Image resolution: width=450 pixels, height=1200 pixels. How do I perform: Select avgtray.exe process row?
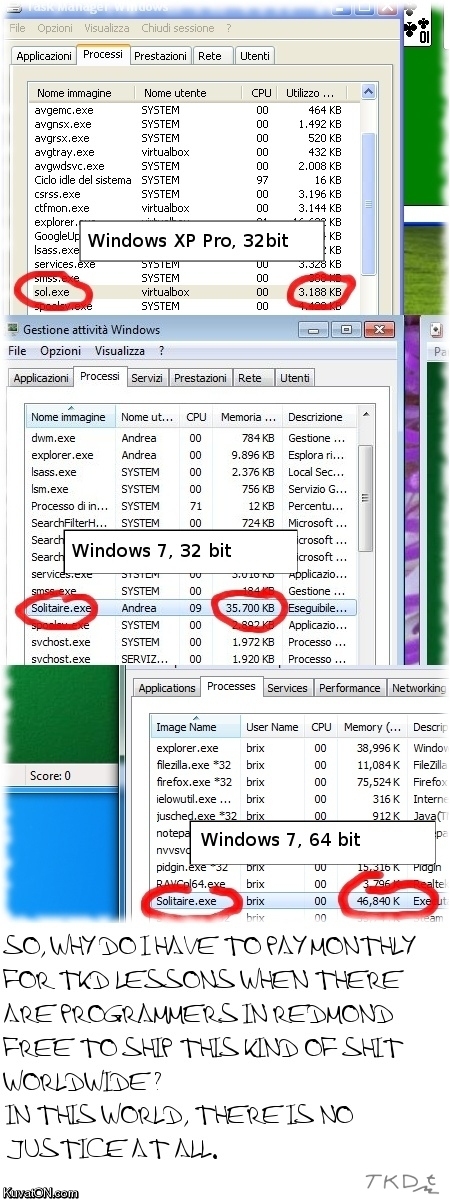tap(195, 152)
